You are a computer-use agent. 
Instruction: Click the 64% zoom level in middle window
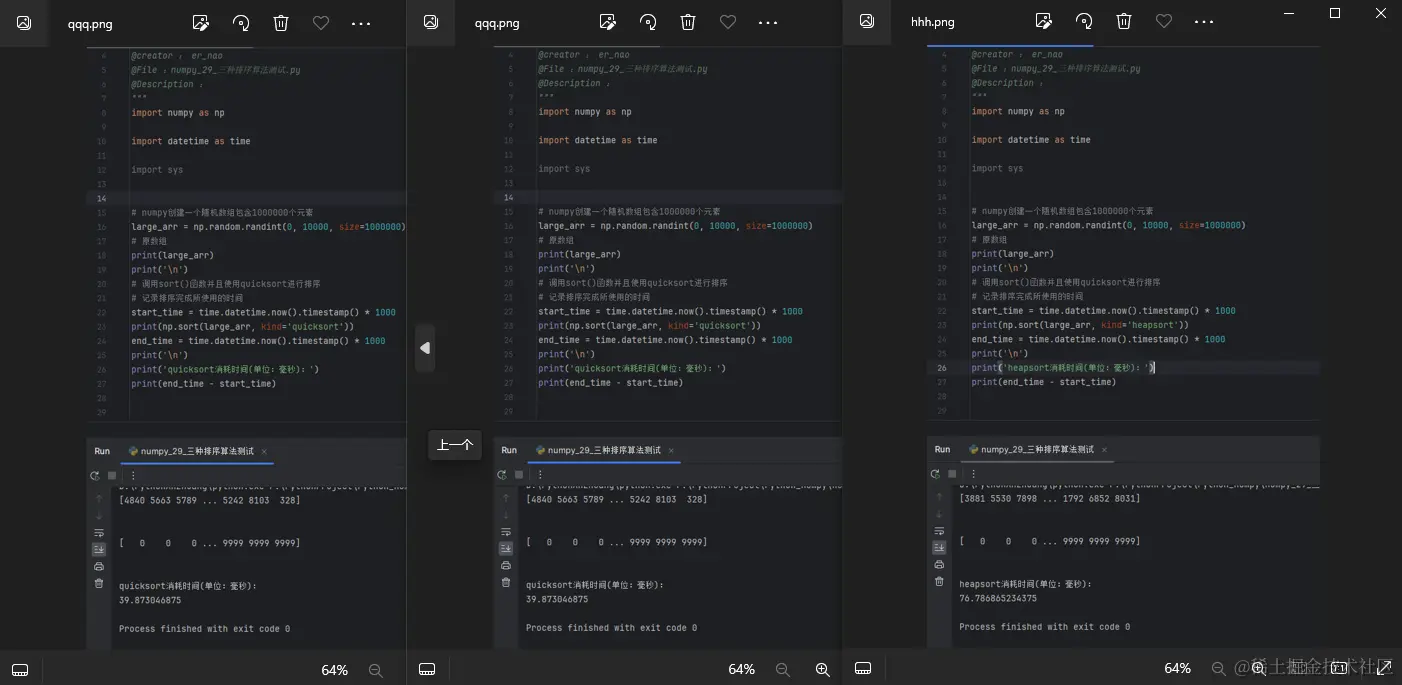tap(741, 669)
